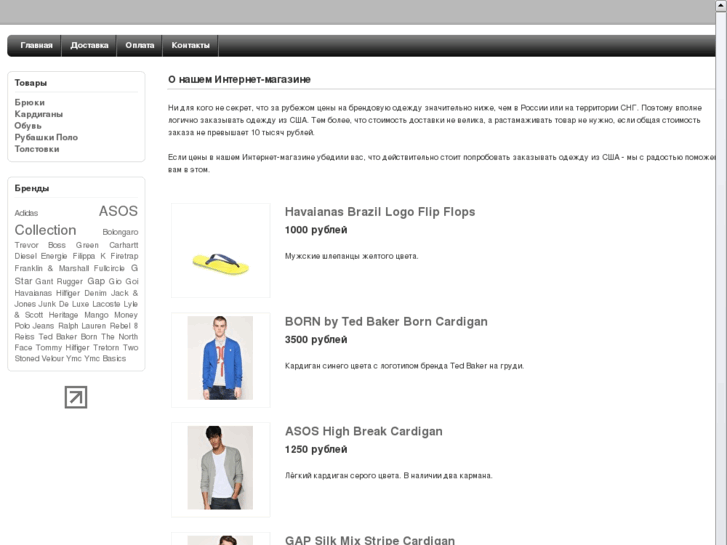
Task: Choose the Mango brand tag
Action: 96,315
